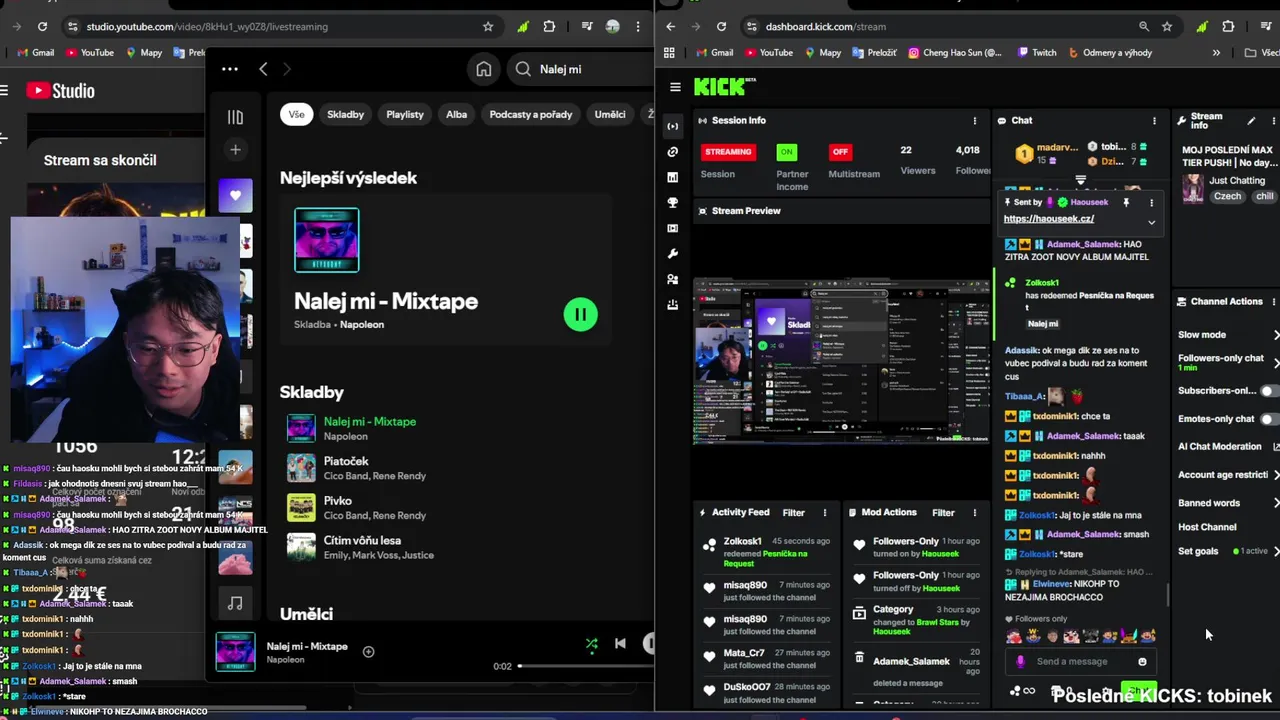Toggle Spotify shuffle icon in player bar

pos(592,644)
